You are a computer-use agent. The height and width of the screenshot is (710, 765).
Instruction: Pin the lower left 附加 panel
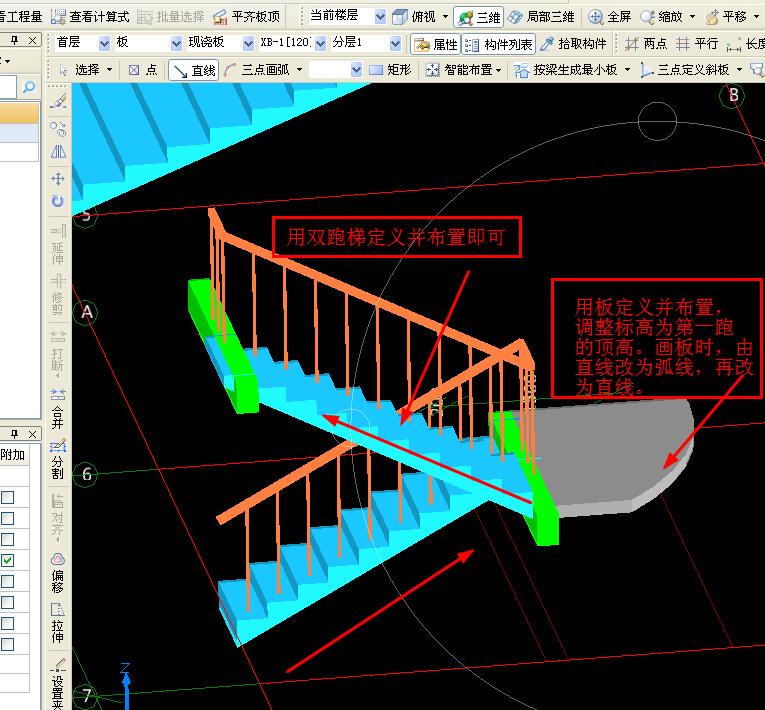tap(14, 434)
